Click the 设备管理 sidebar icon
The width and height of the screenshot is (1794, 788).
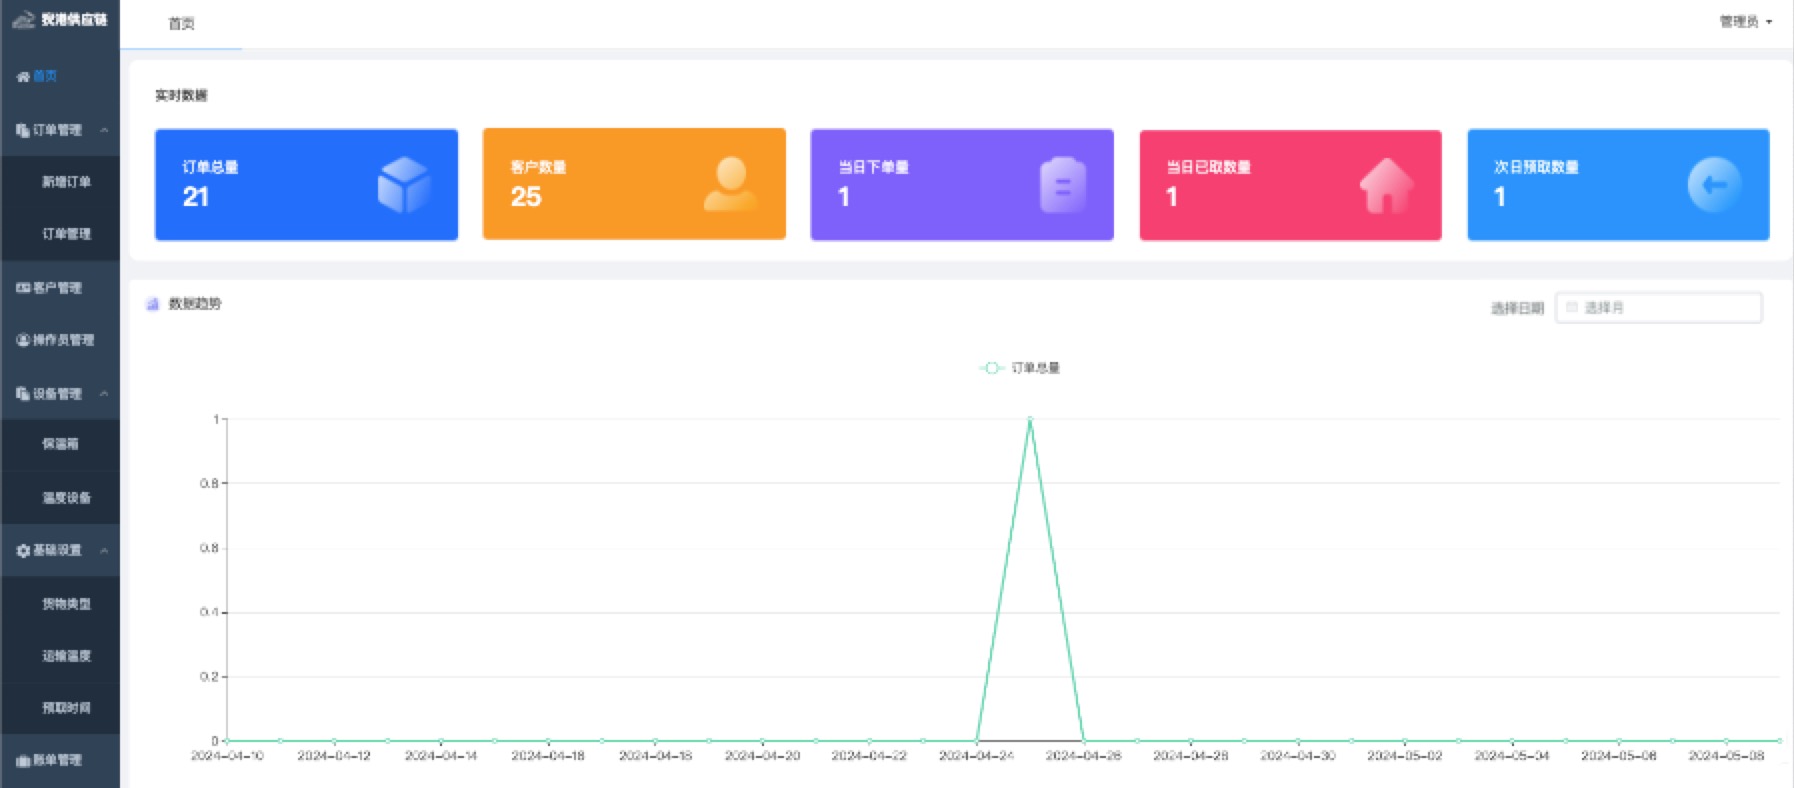point(23,394)
